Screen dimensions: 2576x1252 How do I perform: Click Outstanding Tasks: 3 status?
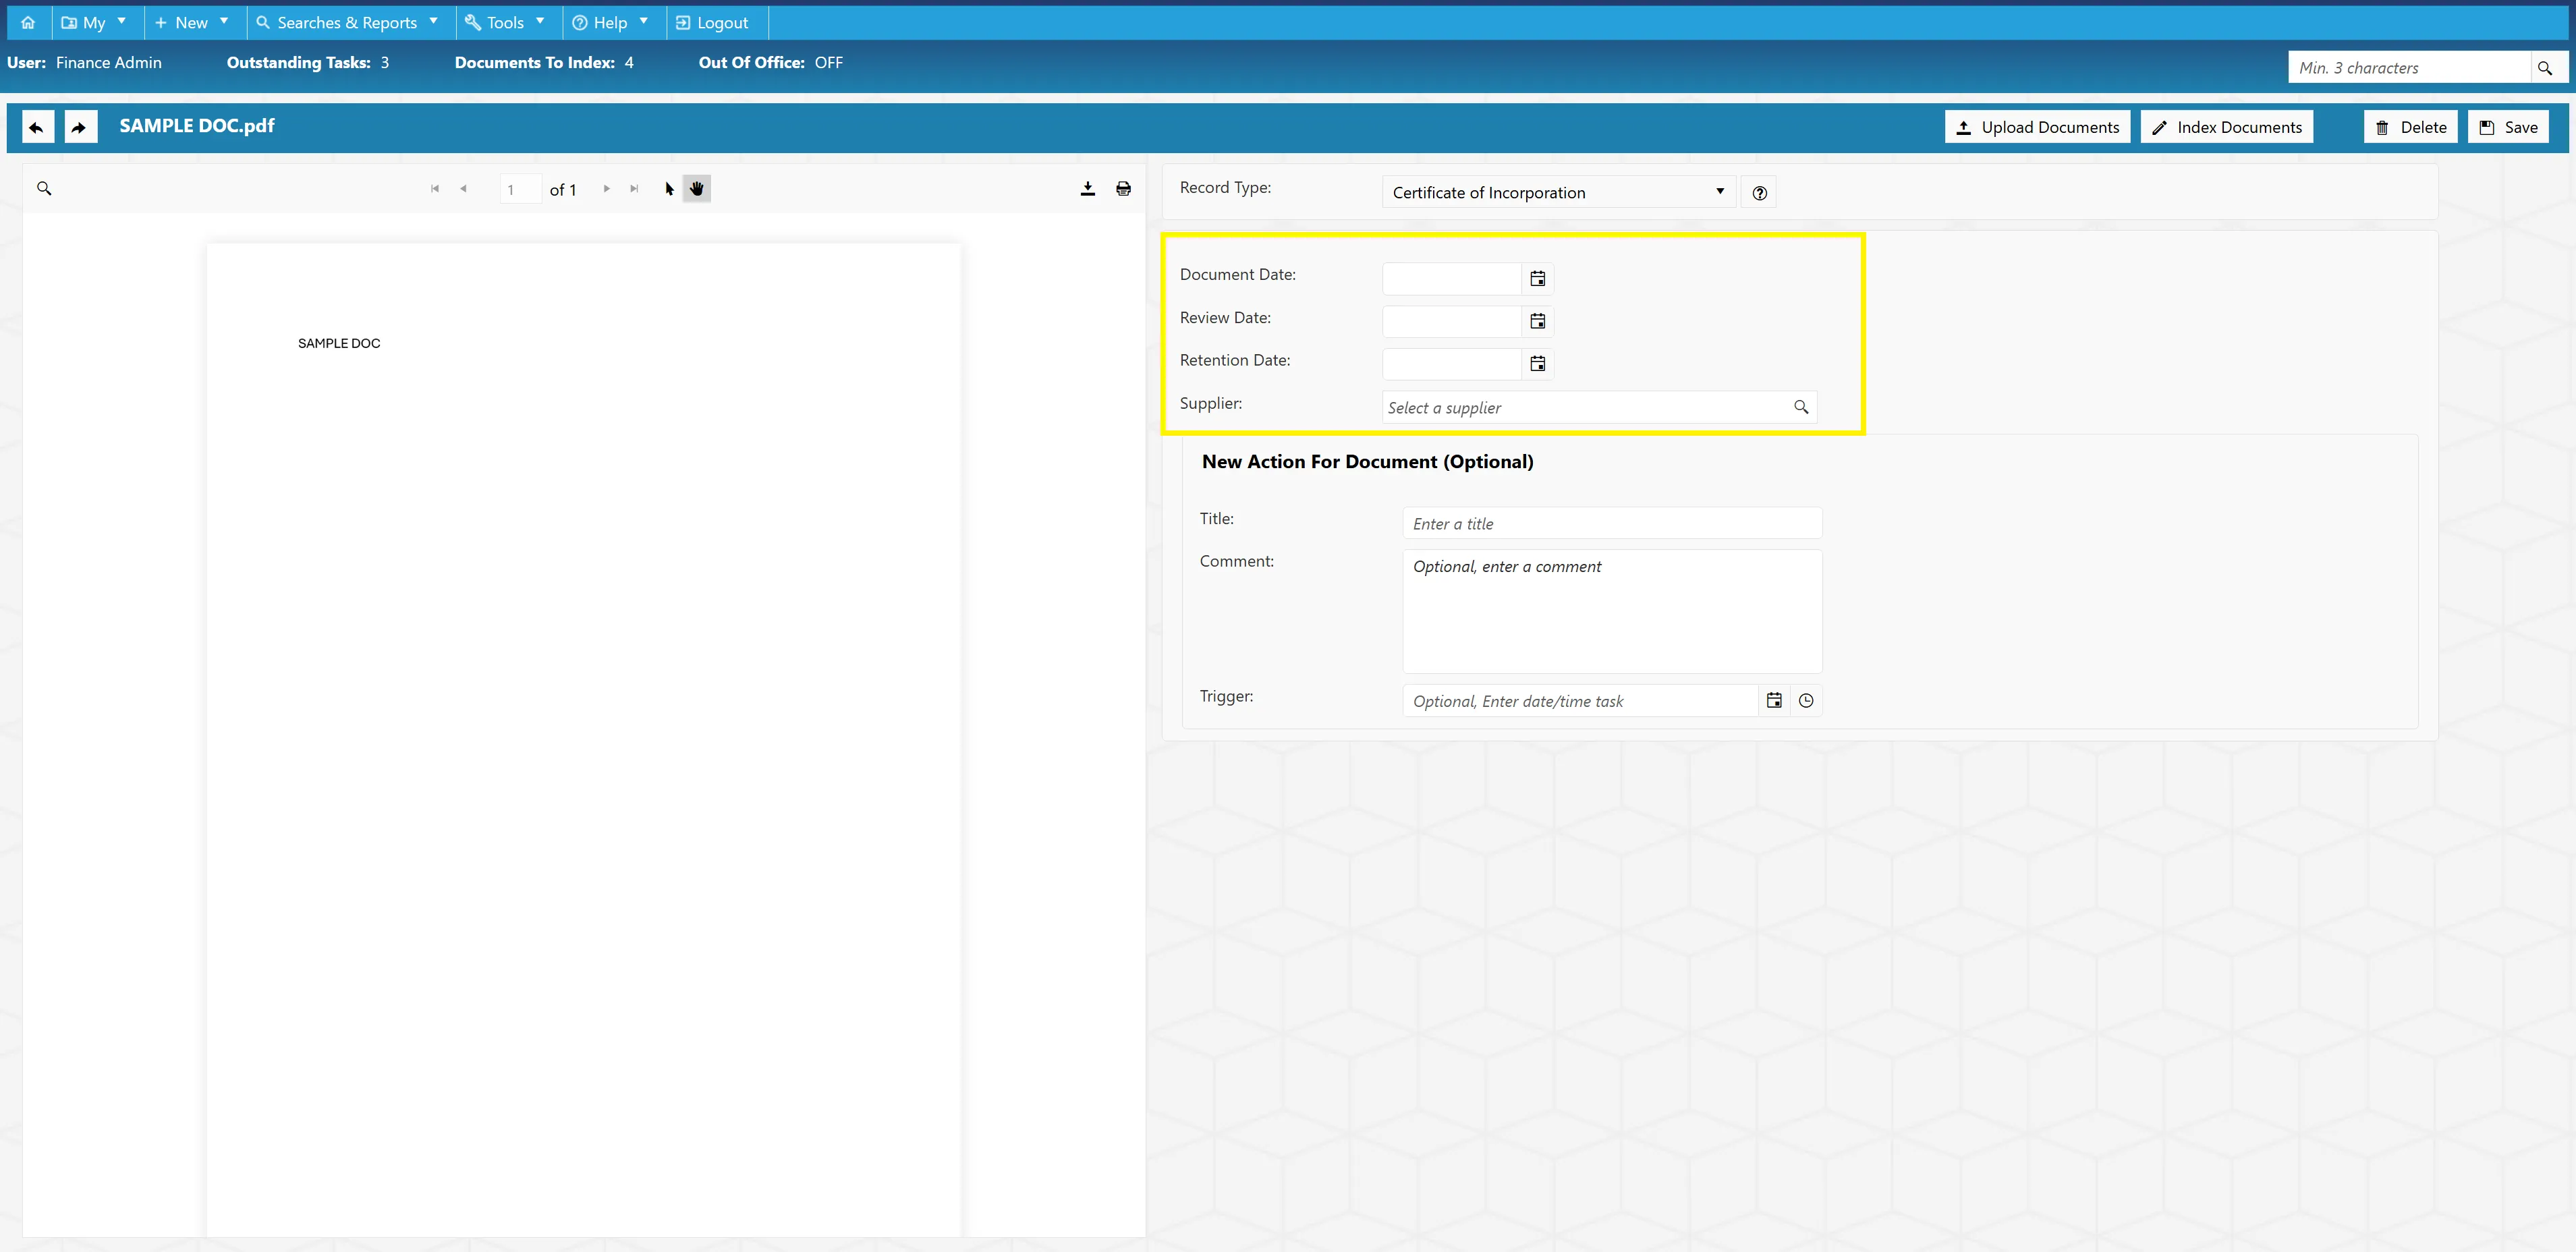point(308,62)
